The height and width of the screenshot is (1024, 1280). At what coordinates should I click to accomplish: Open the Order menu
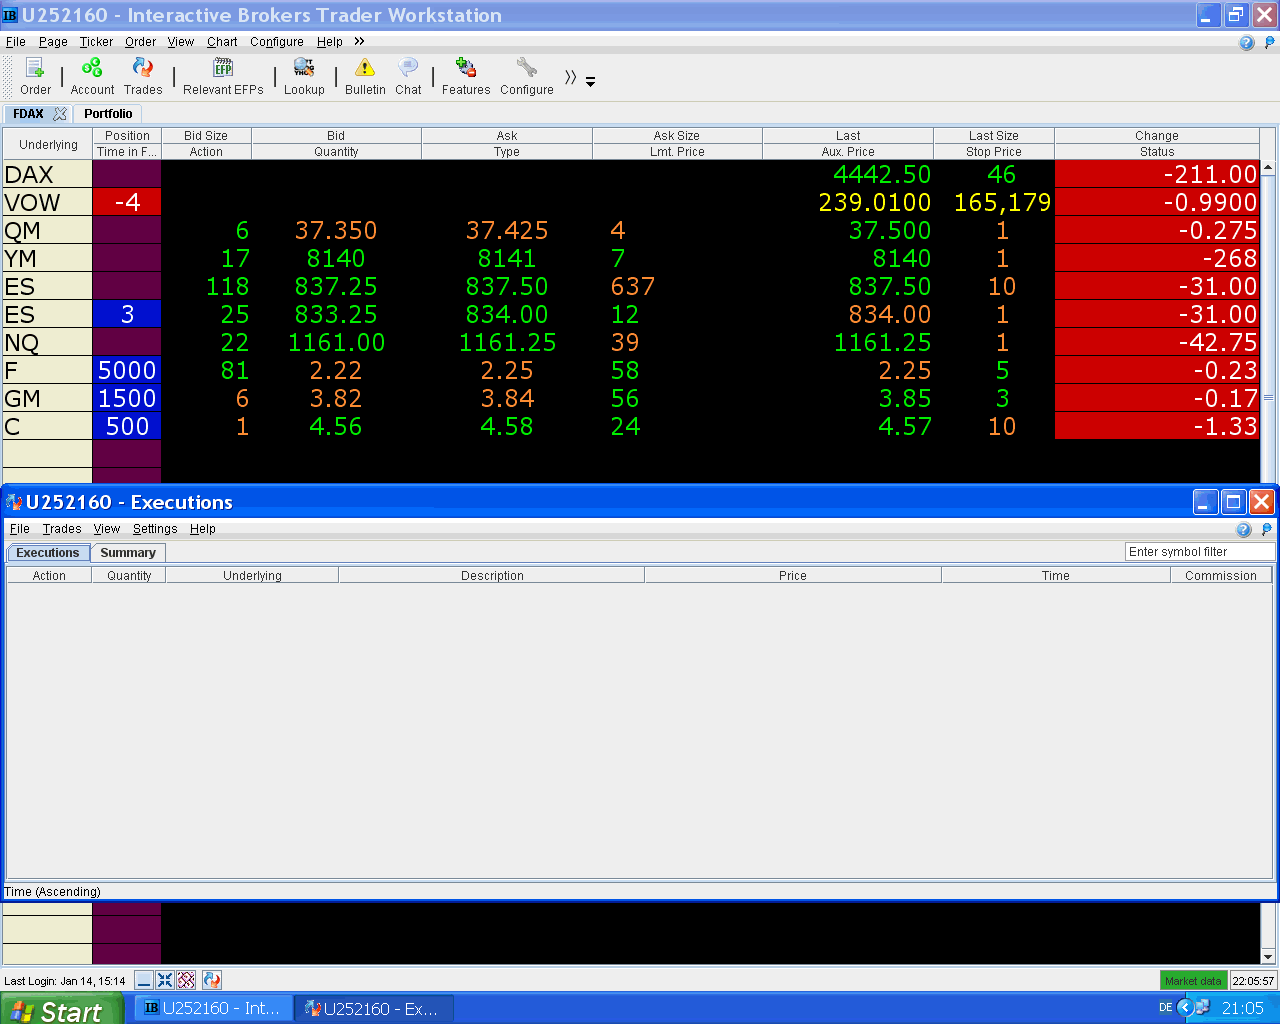click(140, 42)
